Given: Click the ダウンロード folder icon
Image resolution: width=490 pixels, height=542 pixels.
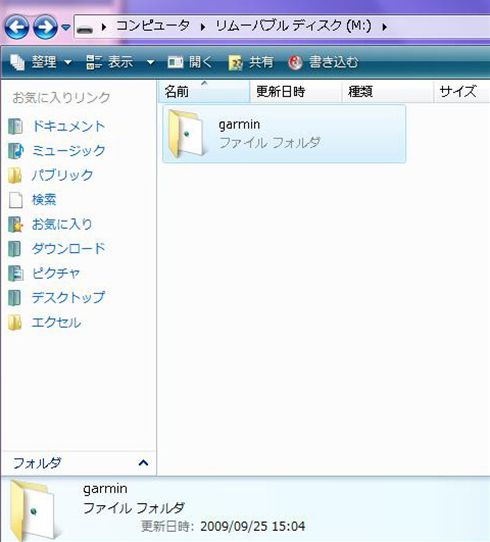Looking at the screenshot, I should tap(15, 249).
